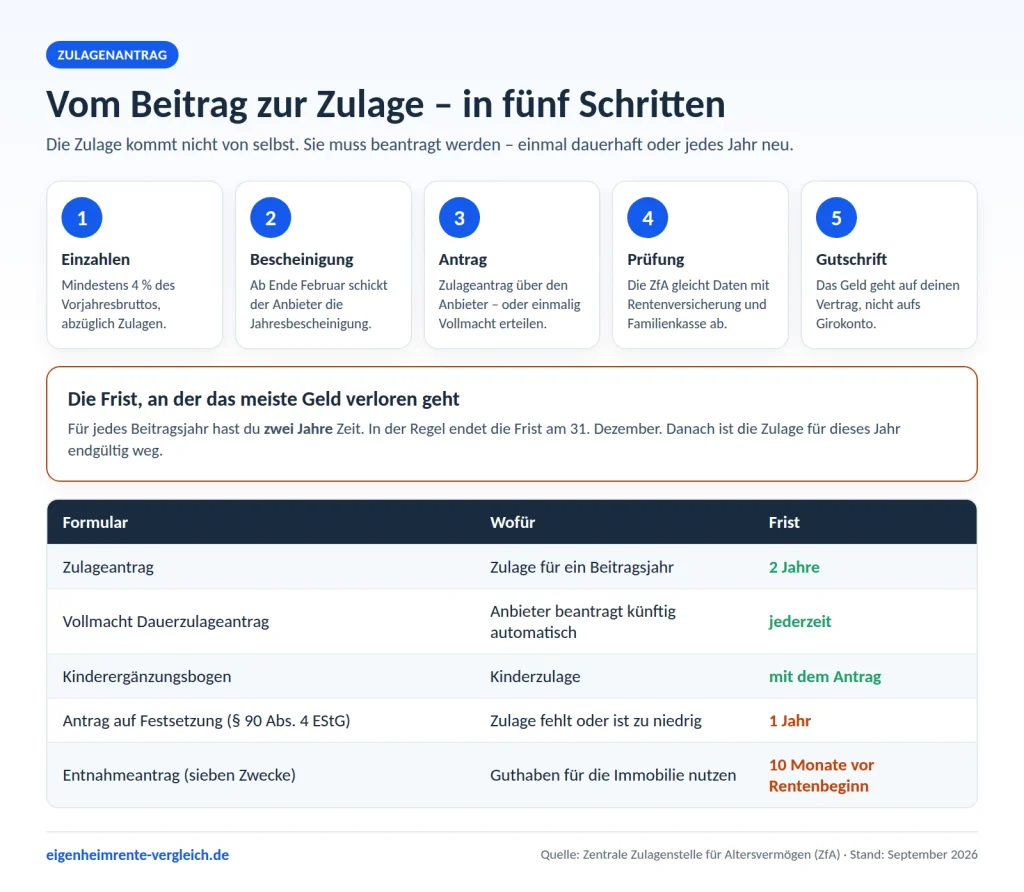Click '10 Monate vor Rentenbeginn' deadline value
The height and width of the screenshot is (892, 1024).
[821, 775]
